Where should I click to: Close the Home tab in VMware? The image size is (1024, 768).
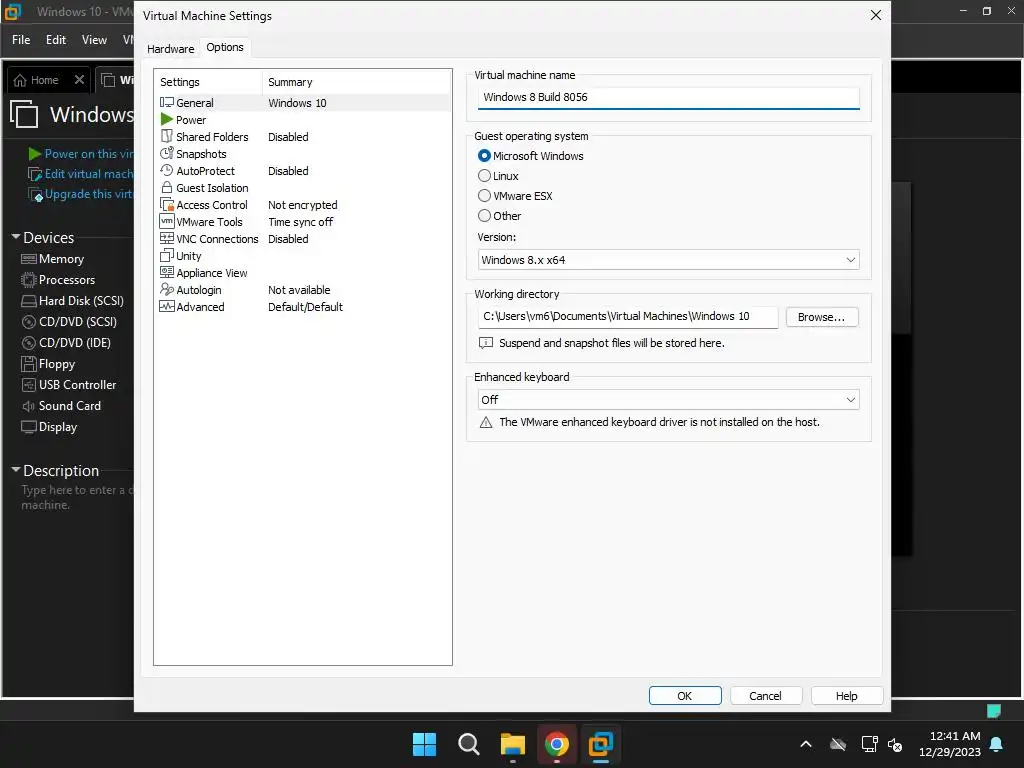point(79,80)
